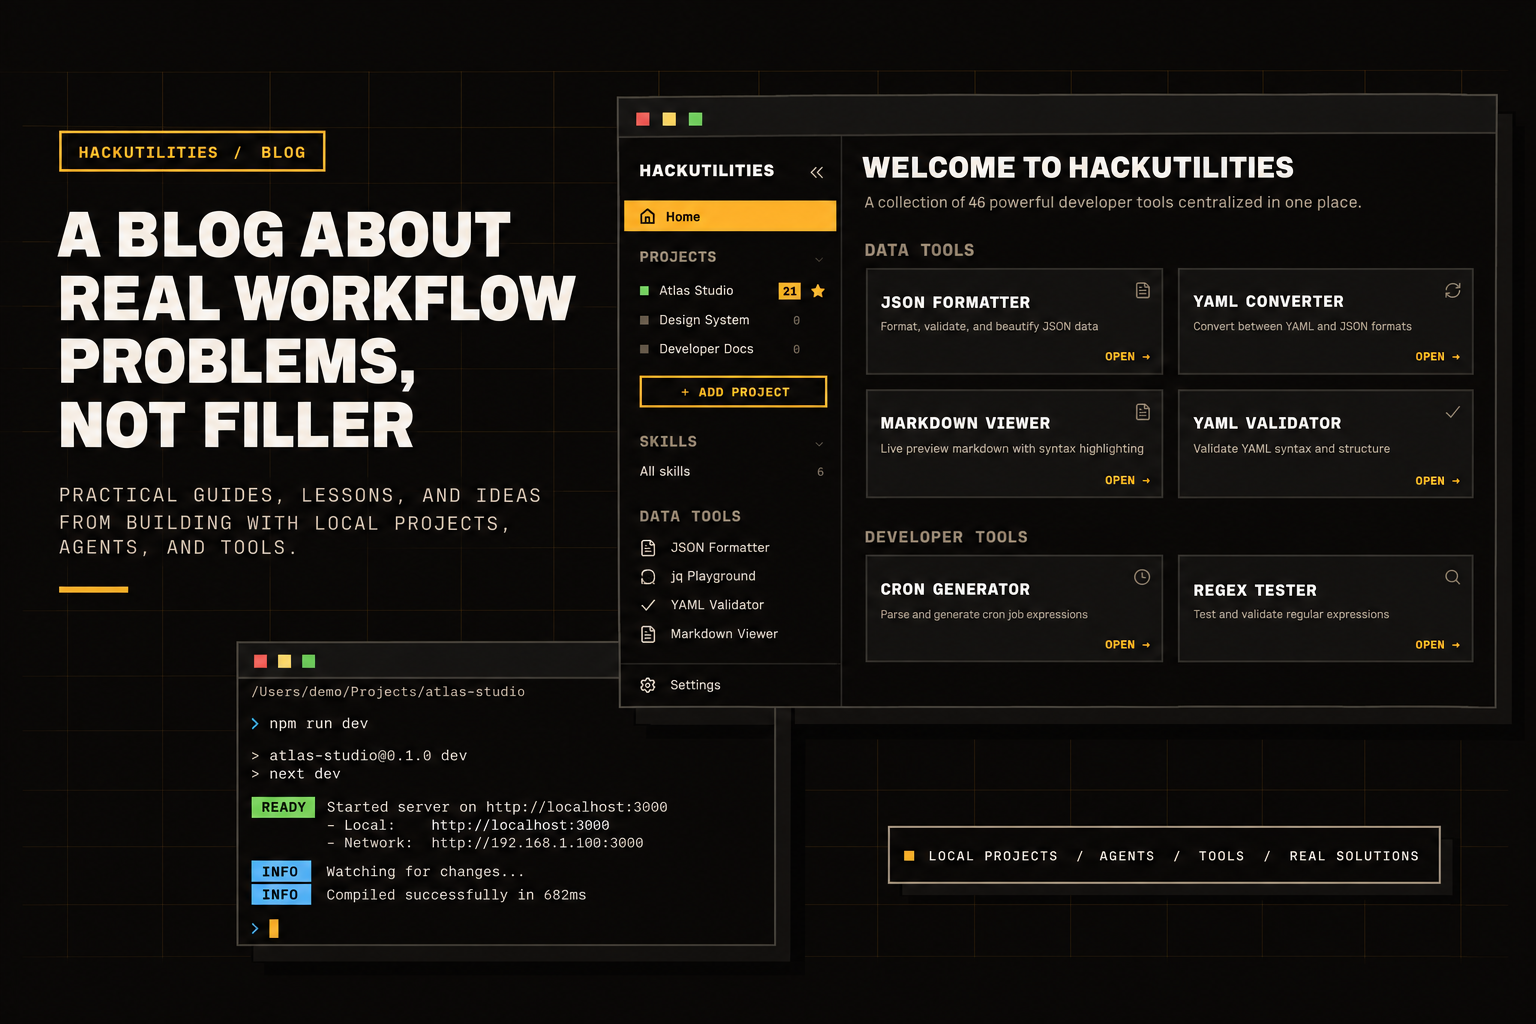This screenshot has height=1024, width=1536.
Task: Click the Compiled successfully in 682ms line
Action: [x=456, y=895]
